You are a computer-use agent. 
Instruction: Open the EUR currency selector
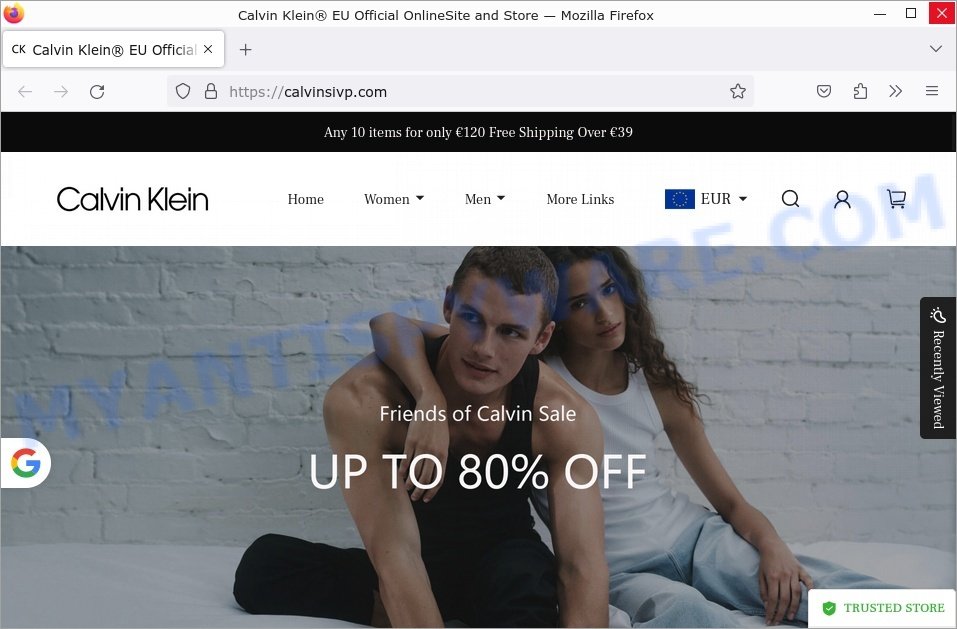(x=706, y=199)
